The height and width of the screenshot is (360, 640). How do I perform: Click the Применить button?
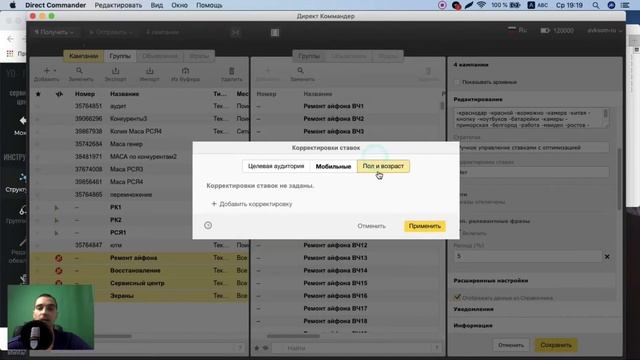point(424,226)
